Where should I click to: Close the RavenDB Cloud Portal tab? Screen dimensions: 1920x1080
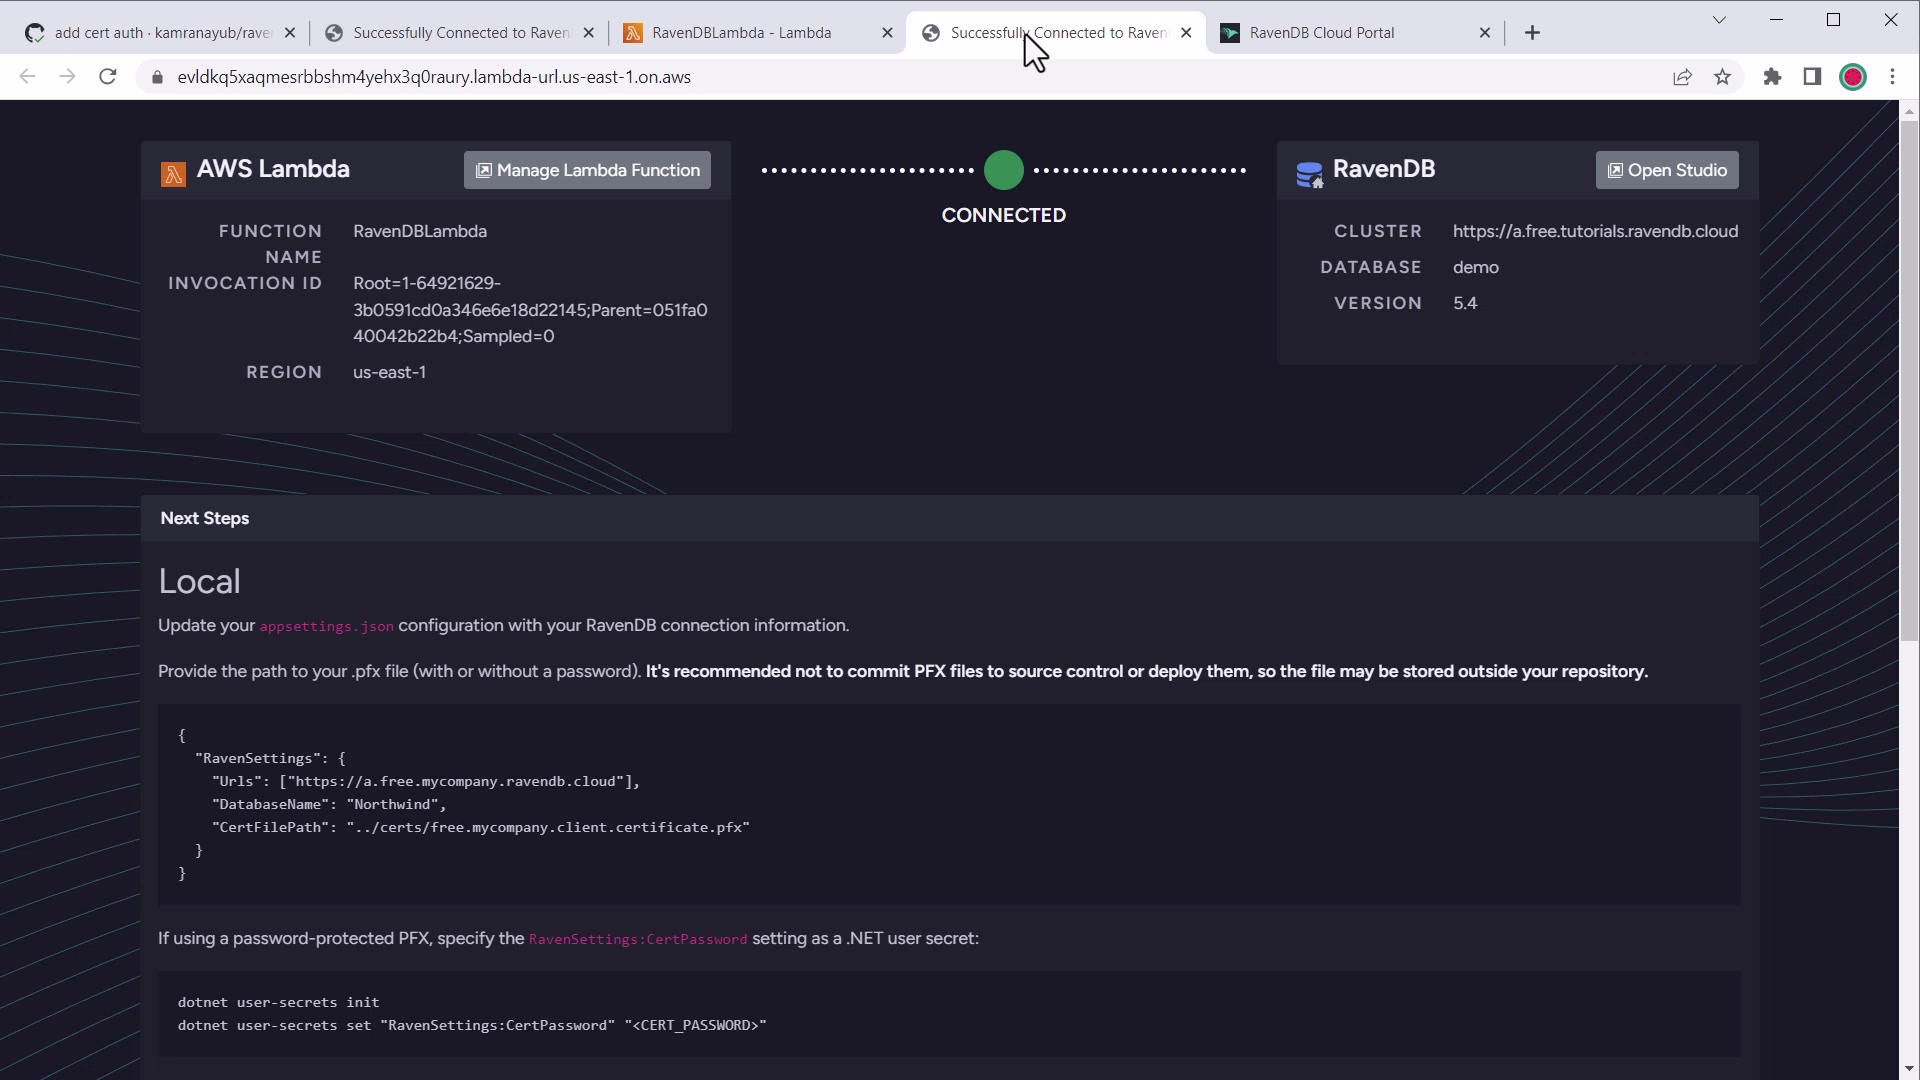(x=1485, y=33)
